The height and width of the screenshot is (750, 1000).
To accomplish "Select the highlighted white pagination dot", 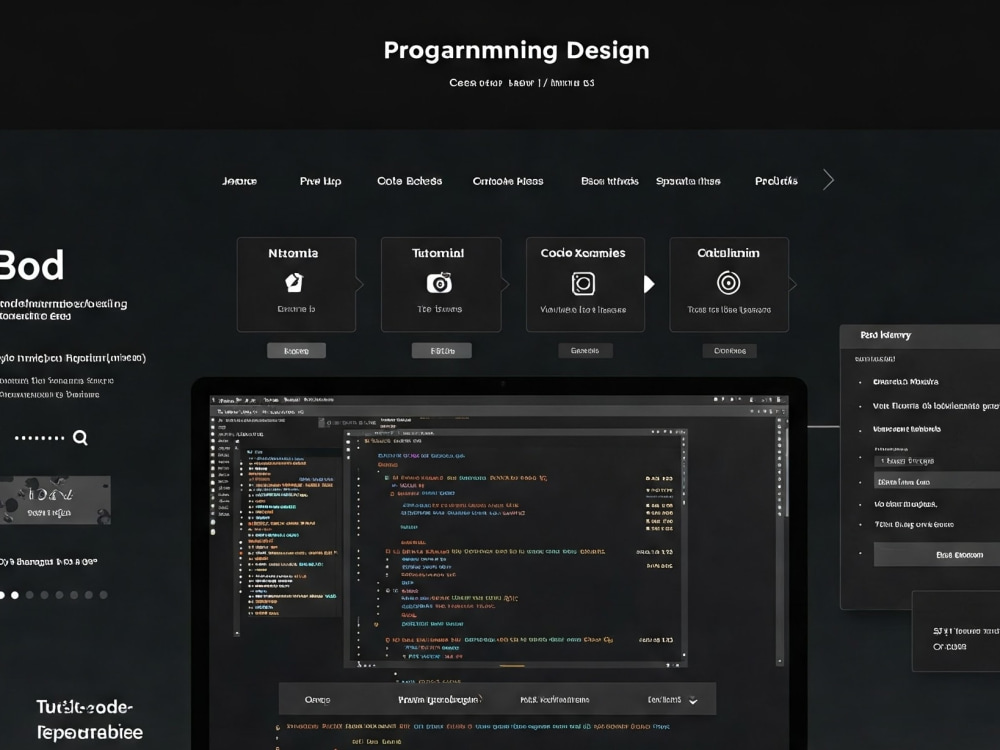I will (15, 595).
